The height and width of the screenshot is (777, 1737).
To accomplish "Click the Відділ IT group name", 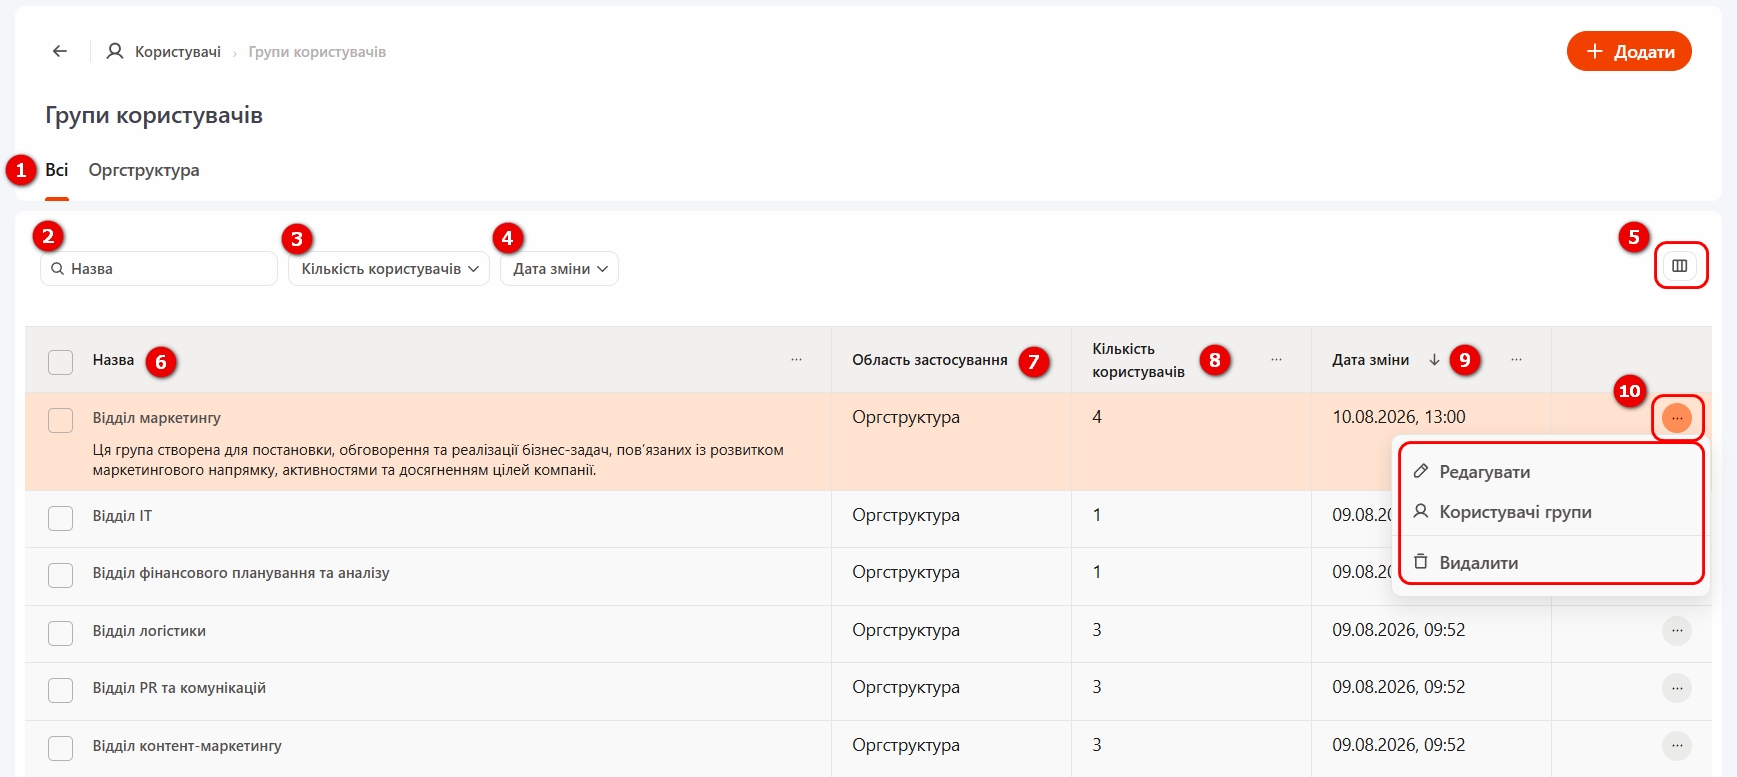I will pos(122,516).
